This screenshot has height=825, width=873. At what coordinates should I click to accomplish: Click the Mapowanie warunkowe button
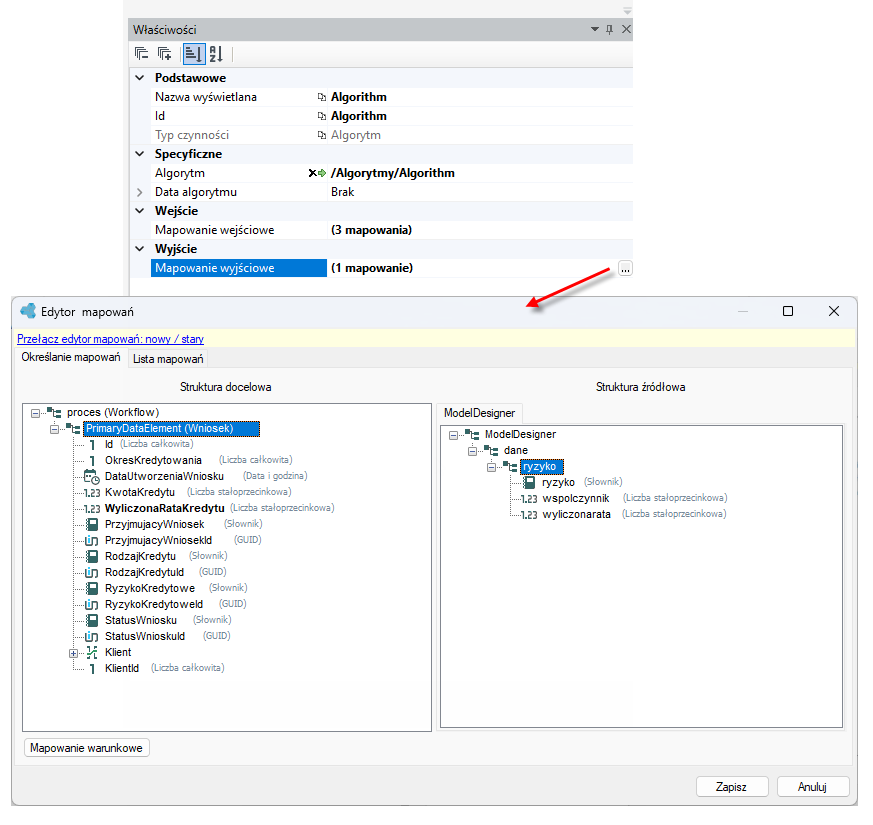point(87,748)
